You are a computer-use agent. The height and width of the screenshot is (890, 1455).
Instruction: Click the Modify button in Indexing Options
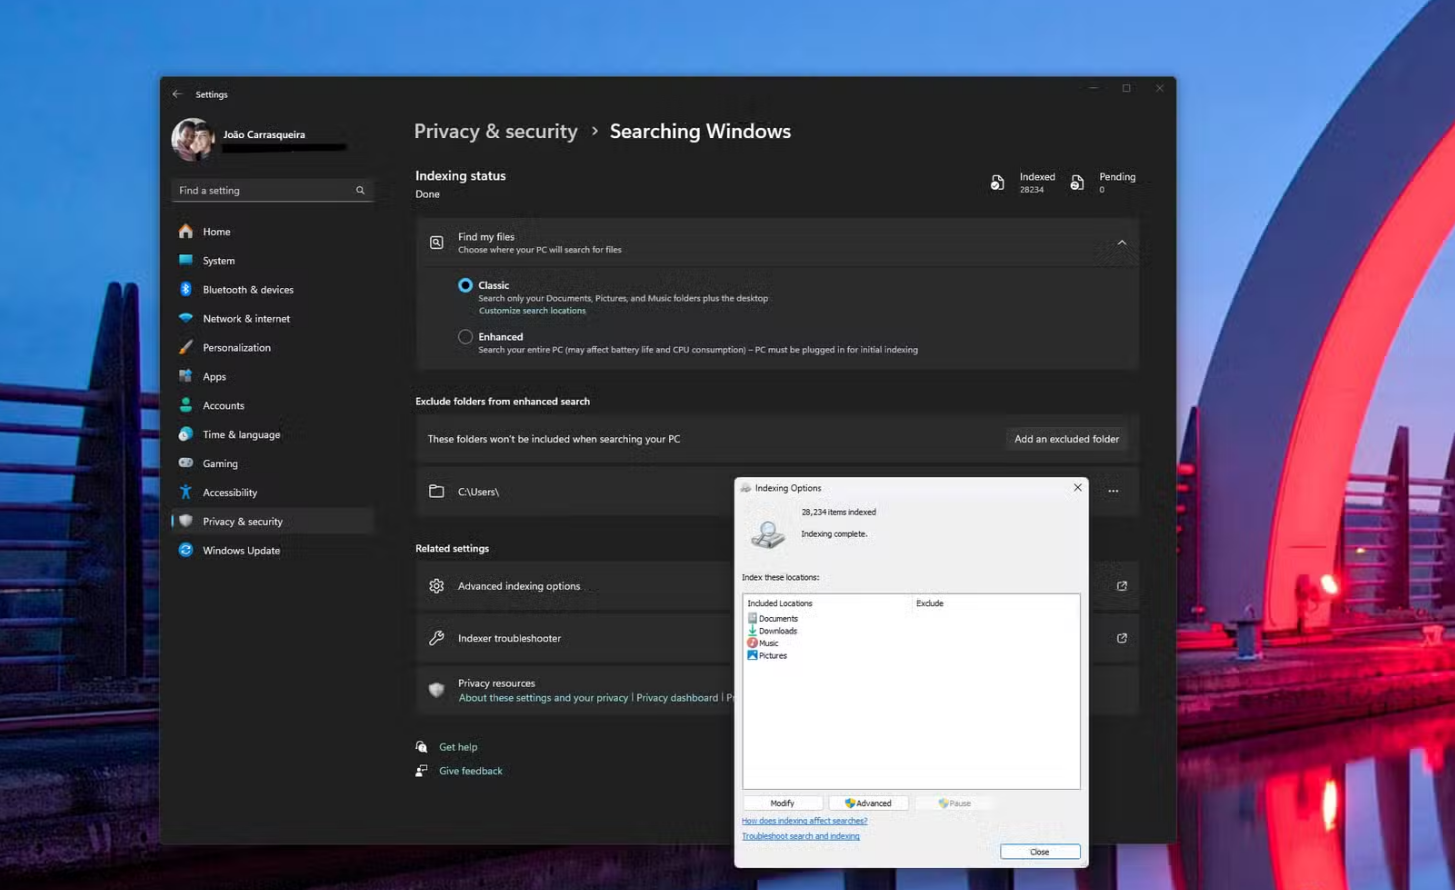coord(782,803)
